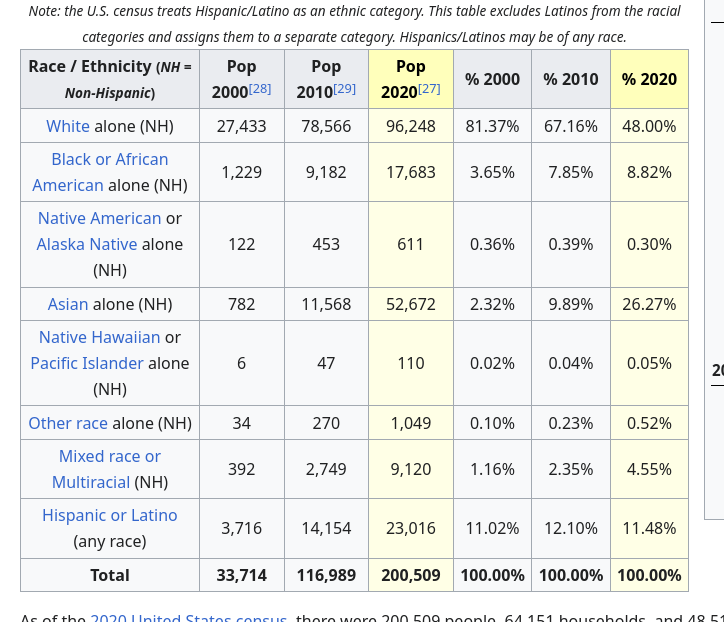Click the 11.02% cell
Screen dimensions: 724x622
click(492, 528)
